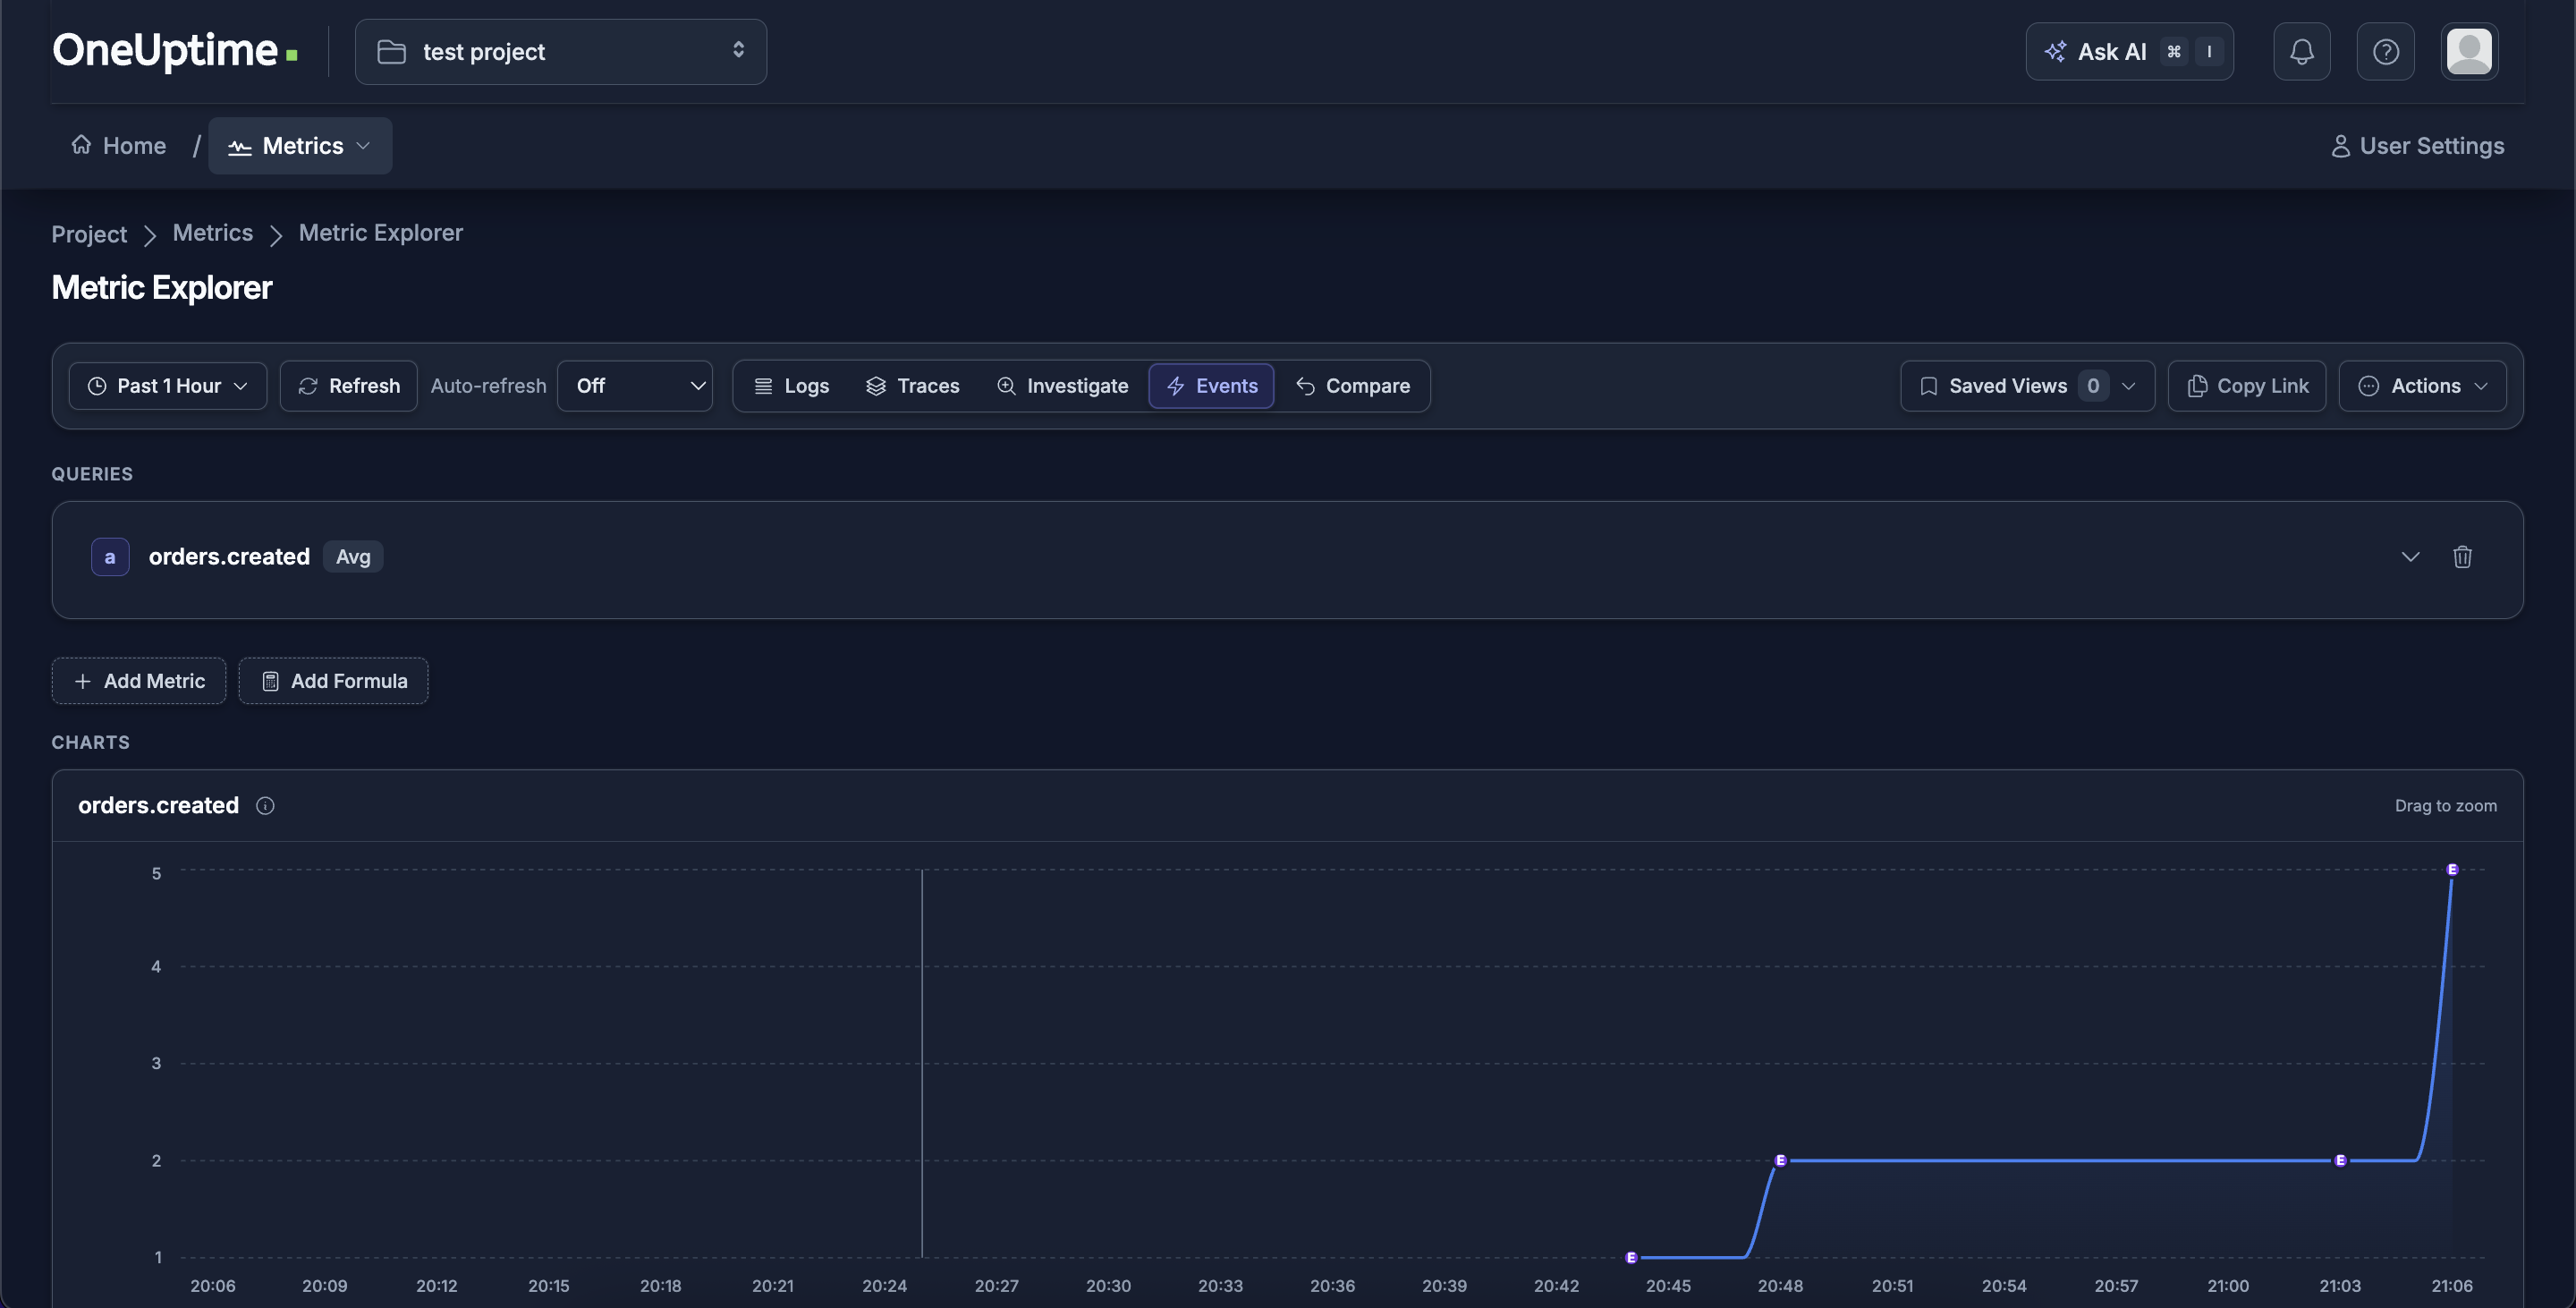The width and height of the screenshot is (2576, 1308).
Task: Open the Auto-refresh Off dropdown
Action: (x=635, y=386)
